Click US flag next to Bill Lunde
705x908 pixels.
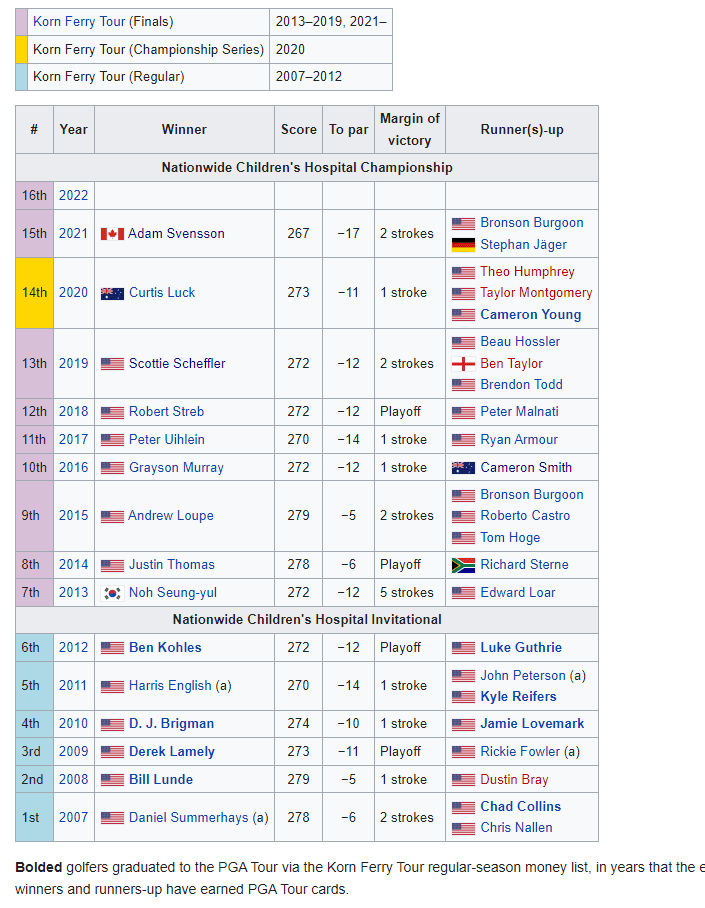pos(112,780)
